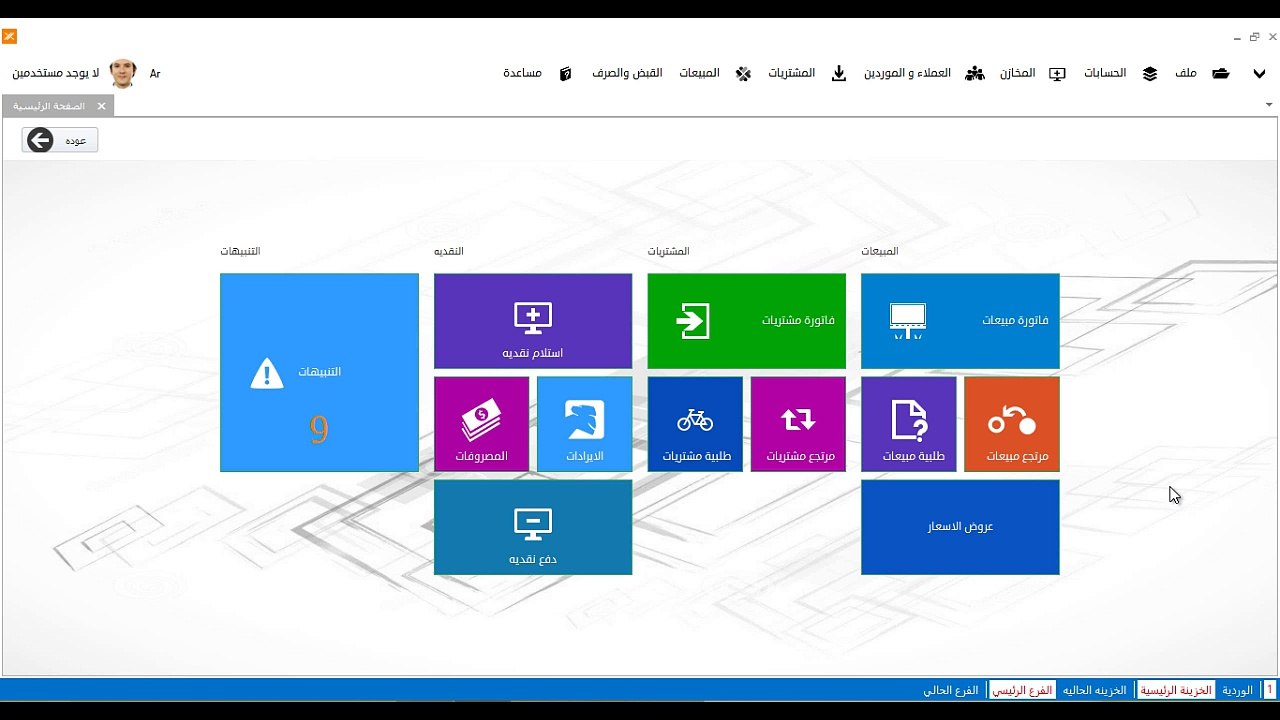Open the المخازن warehouses menu
Image resolution: width=1280 pixels, height=720 pixels.
tap(1017, 73)
